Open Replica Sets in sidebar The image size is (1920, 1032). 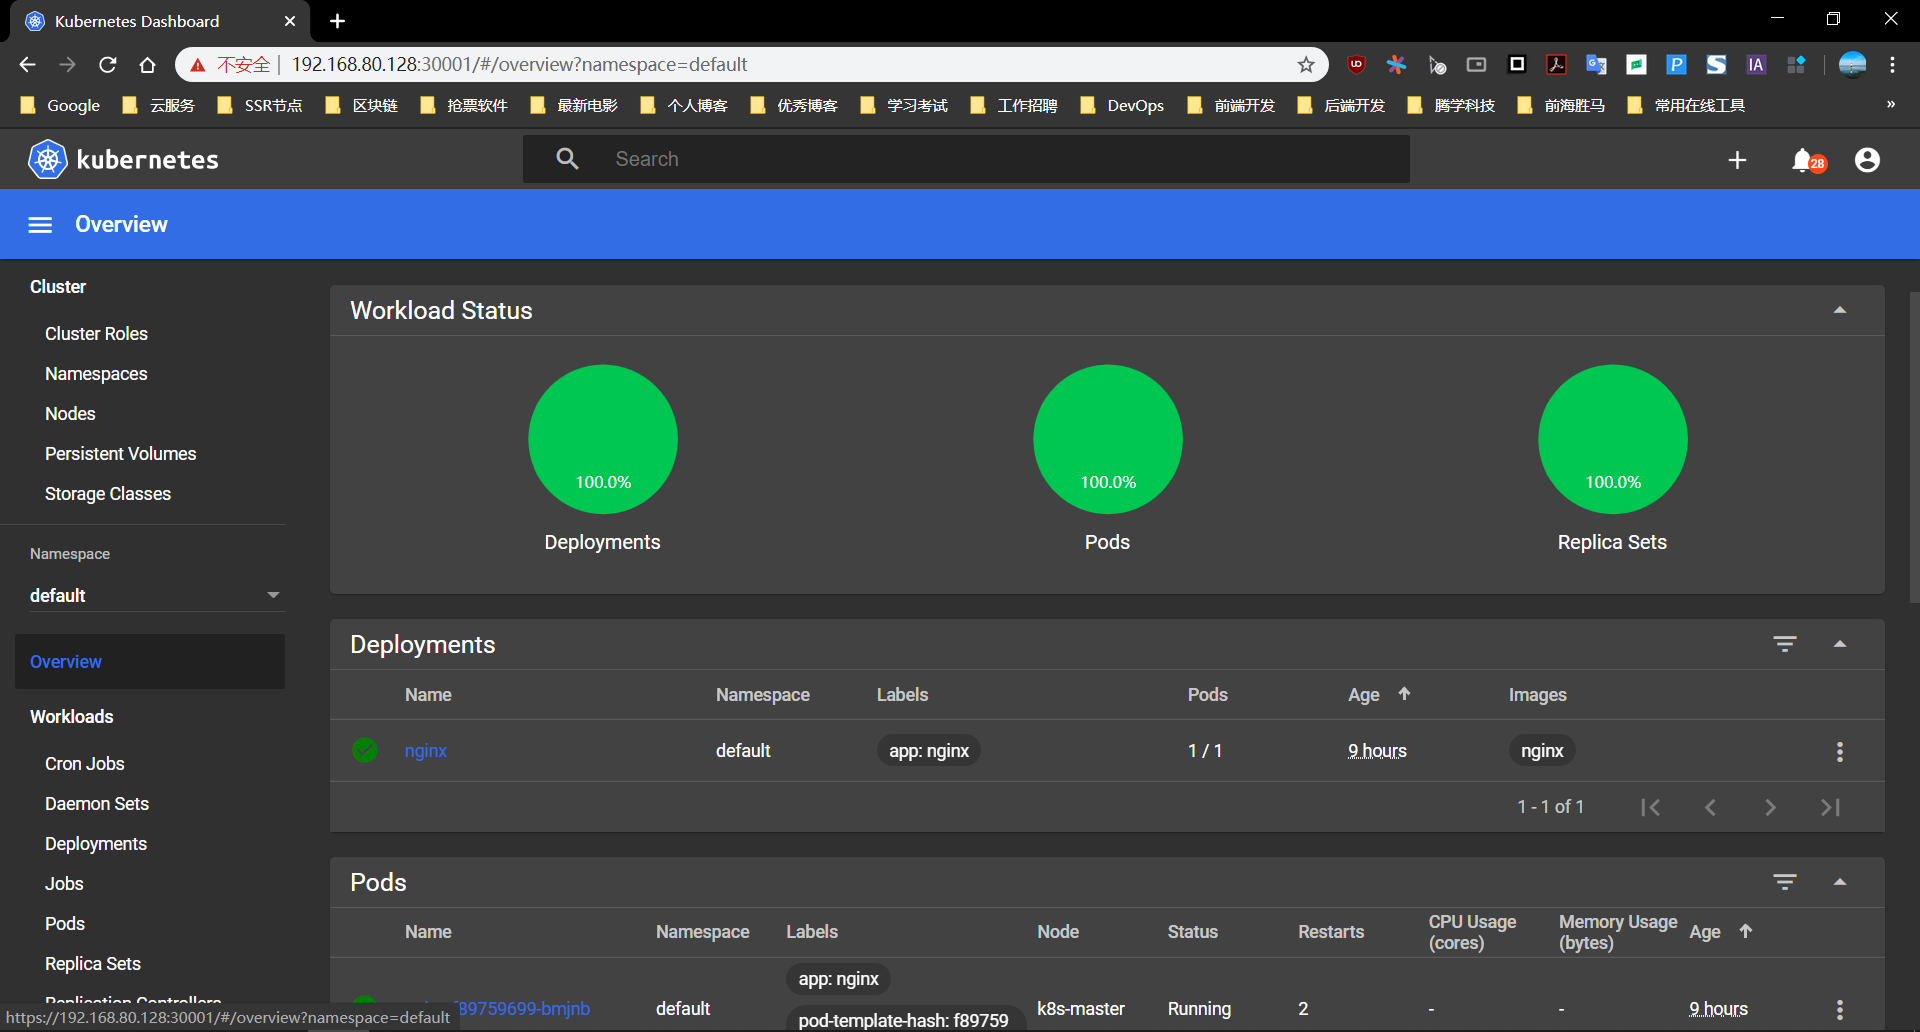[x=93, y=964]
